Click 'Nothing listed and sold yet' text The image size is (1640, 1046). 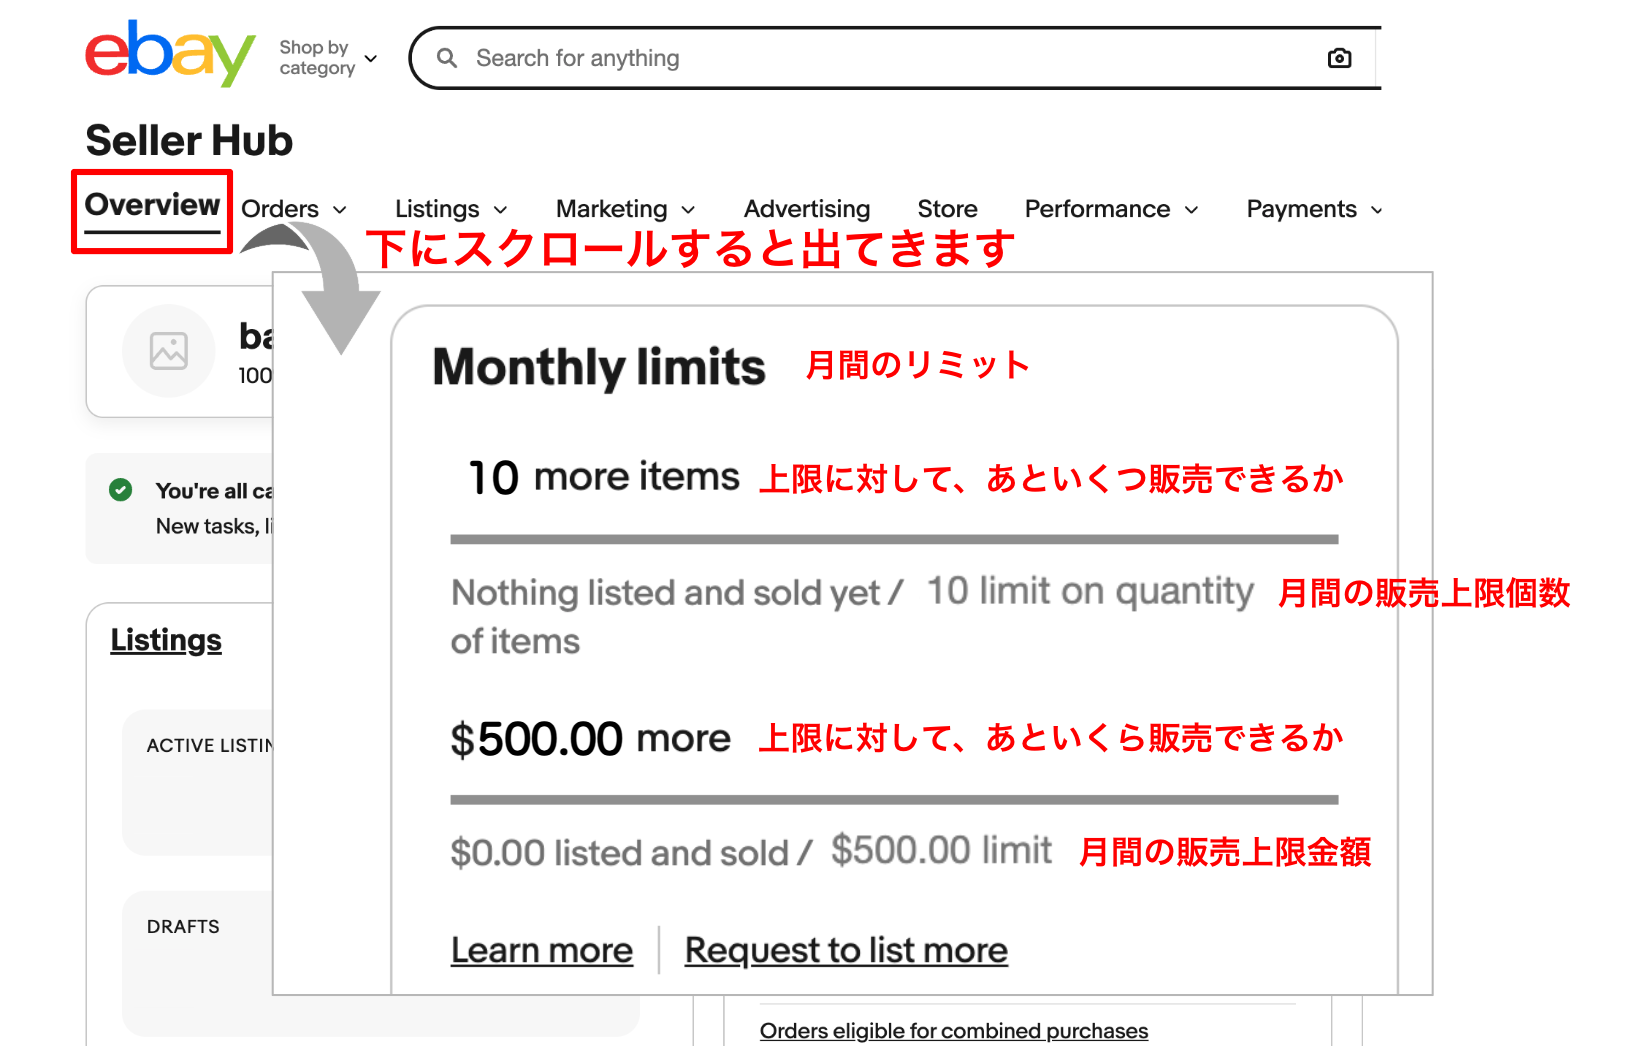pos(666,593)
